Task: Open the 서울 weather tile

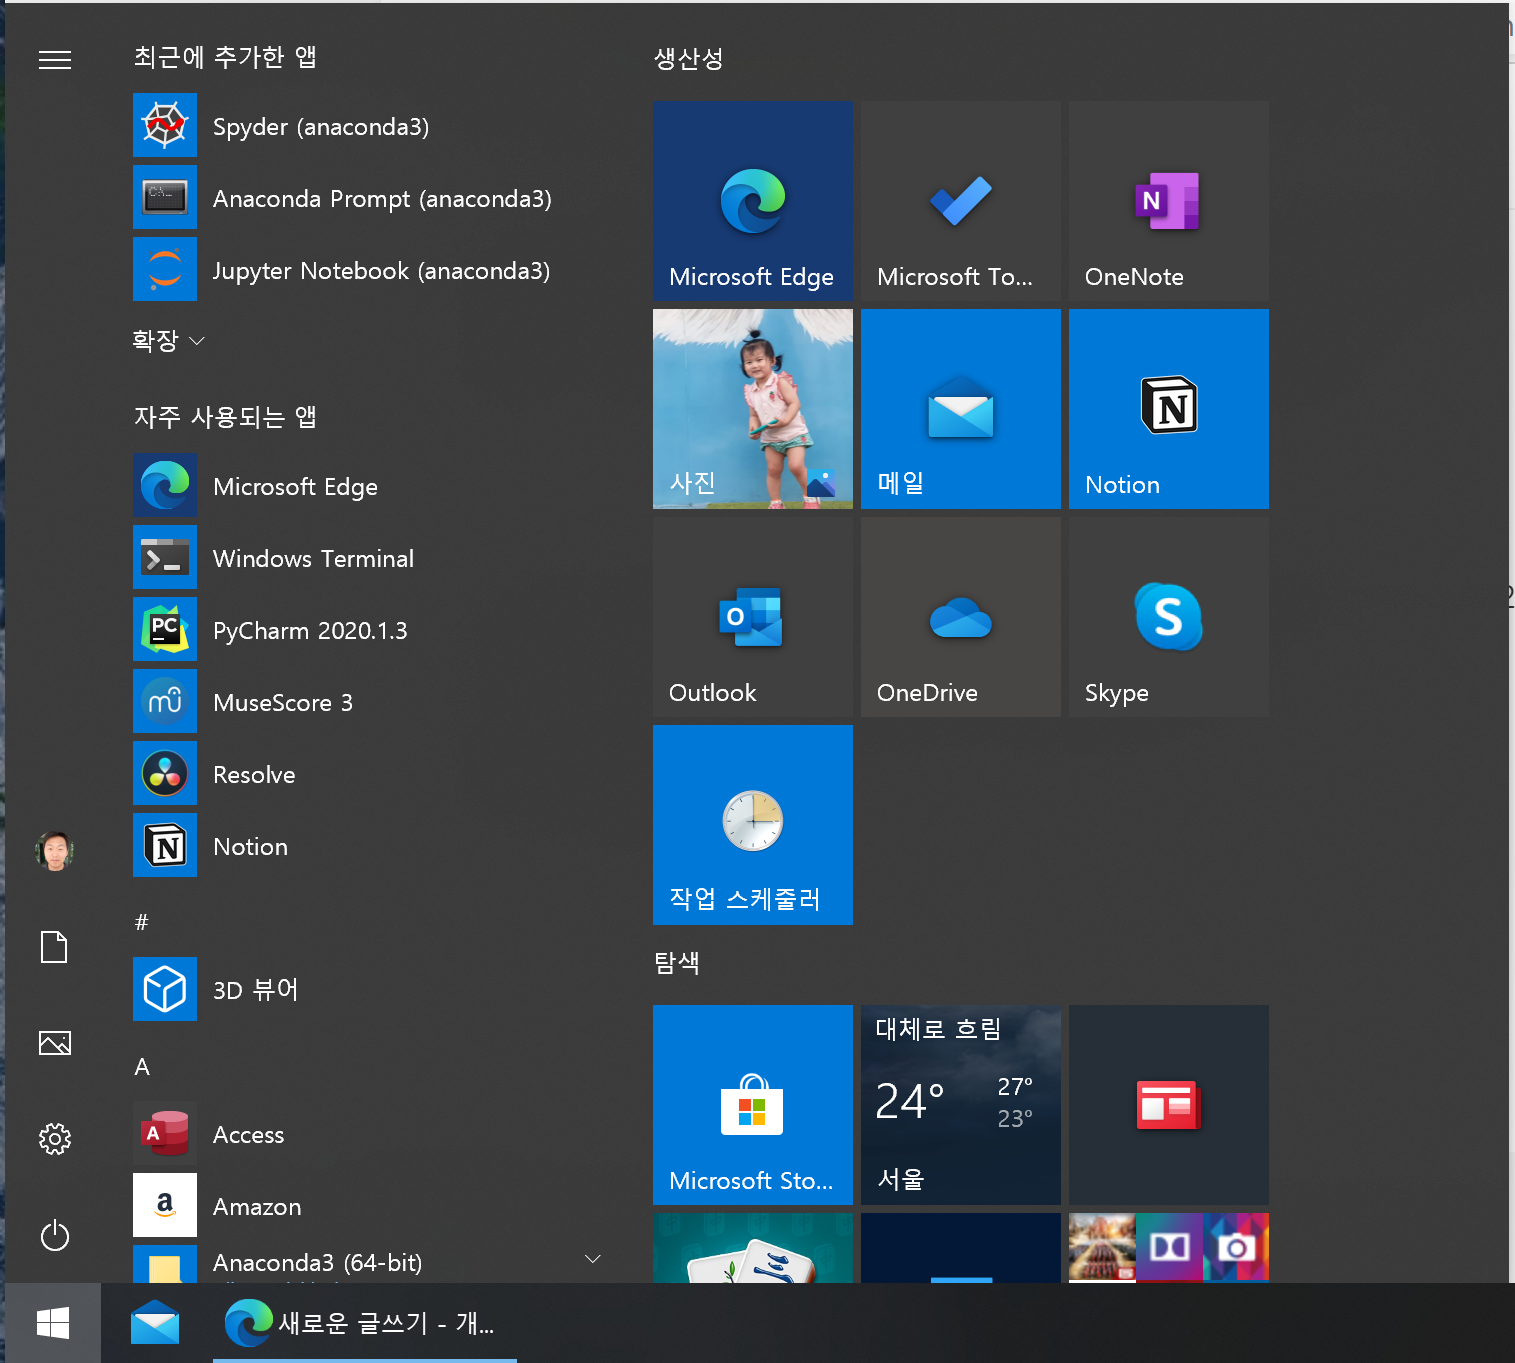Action: (961, 1105)
